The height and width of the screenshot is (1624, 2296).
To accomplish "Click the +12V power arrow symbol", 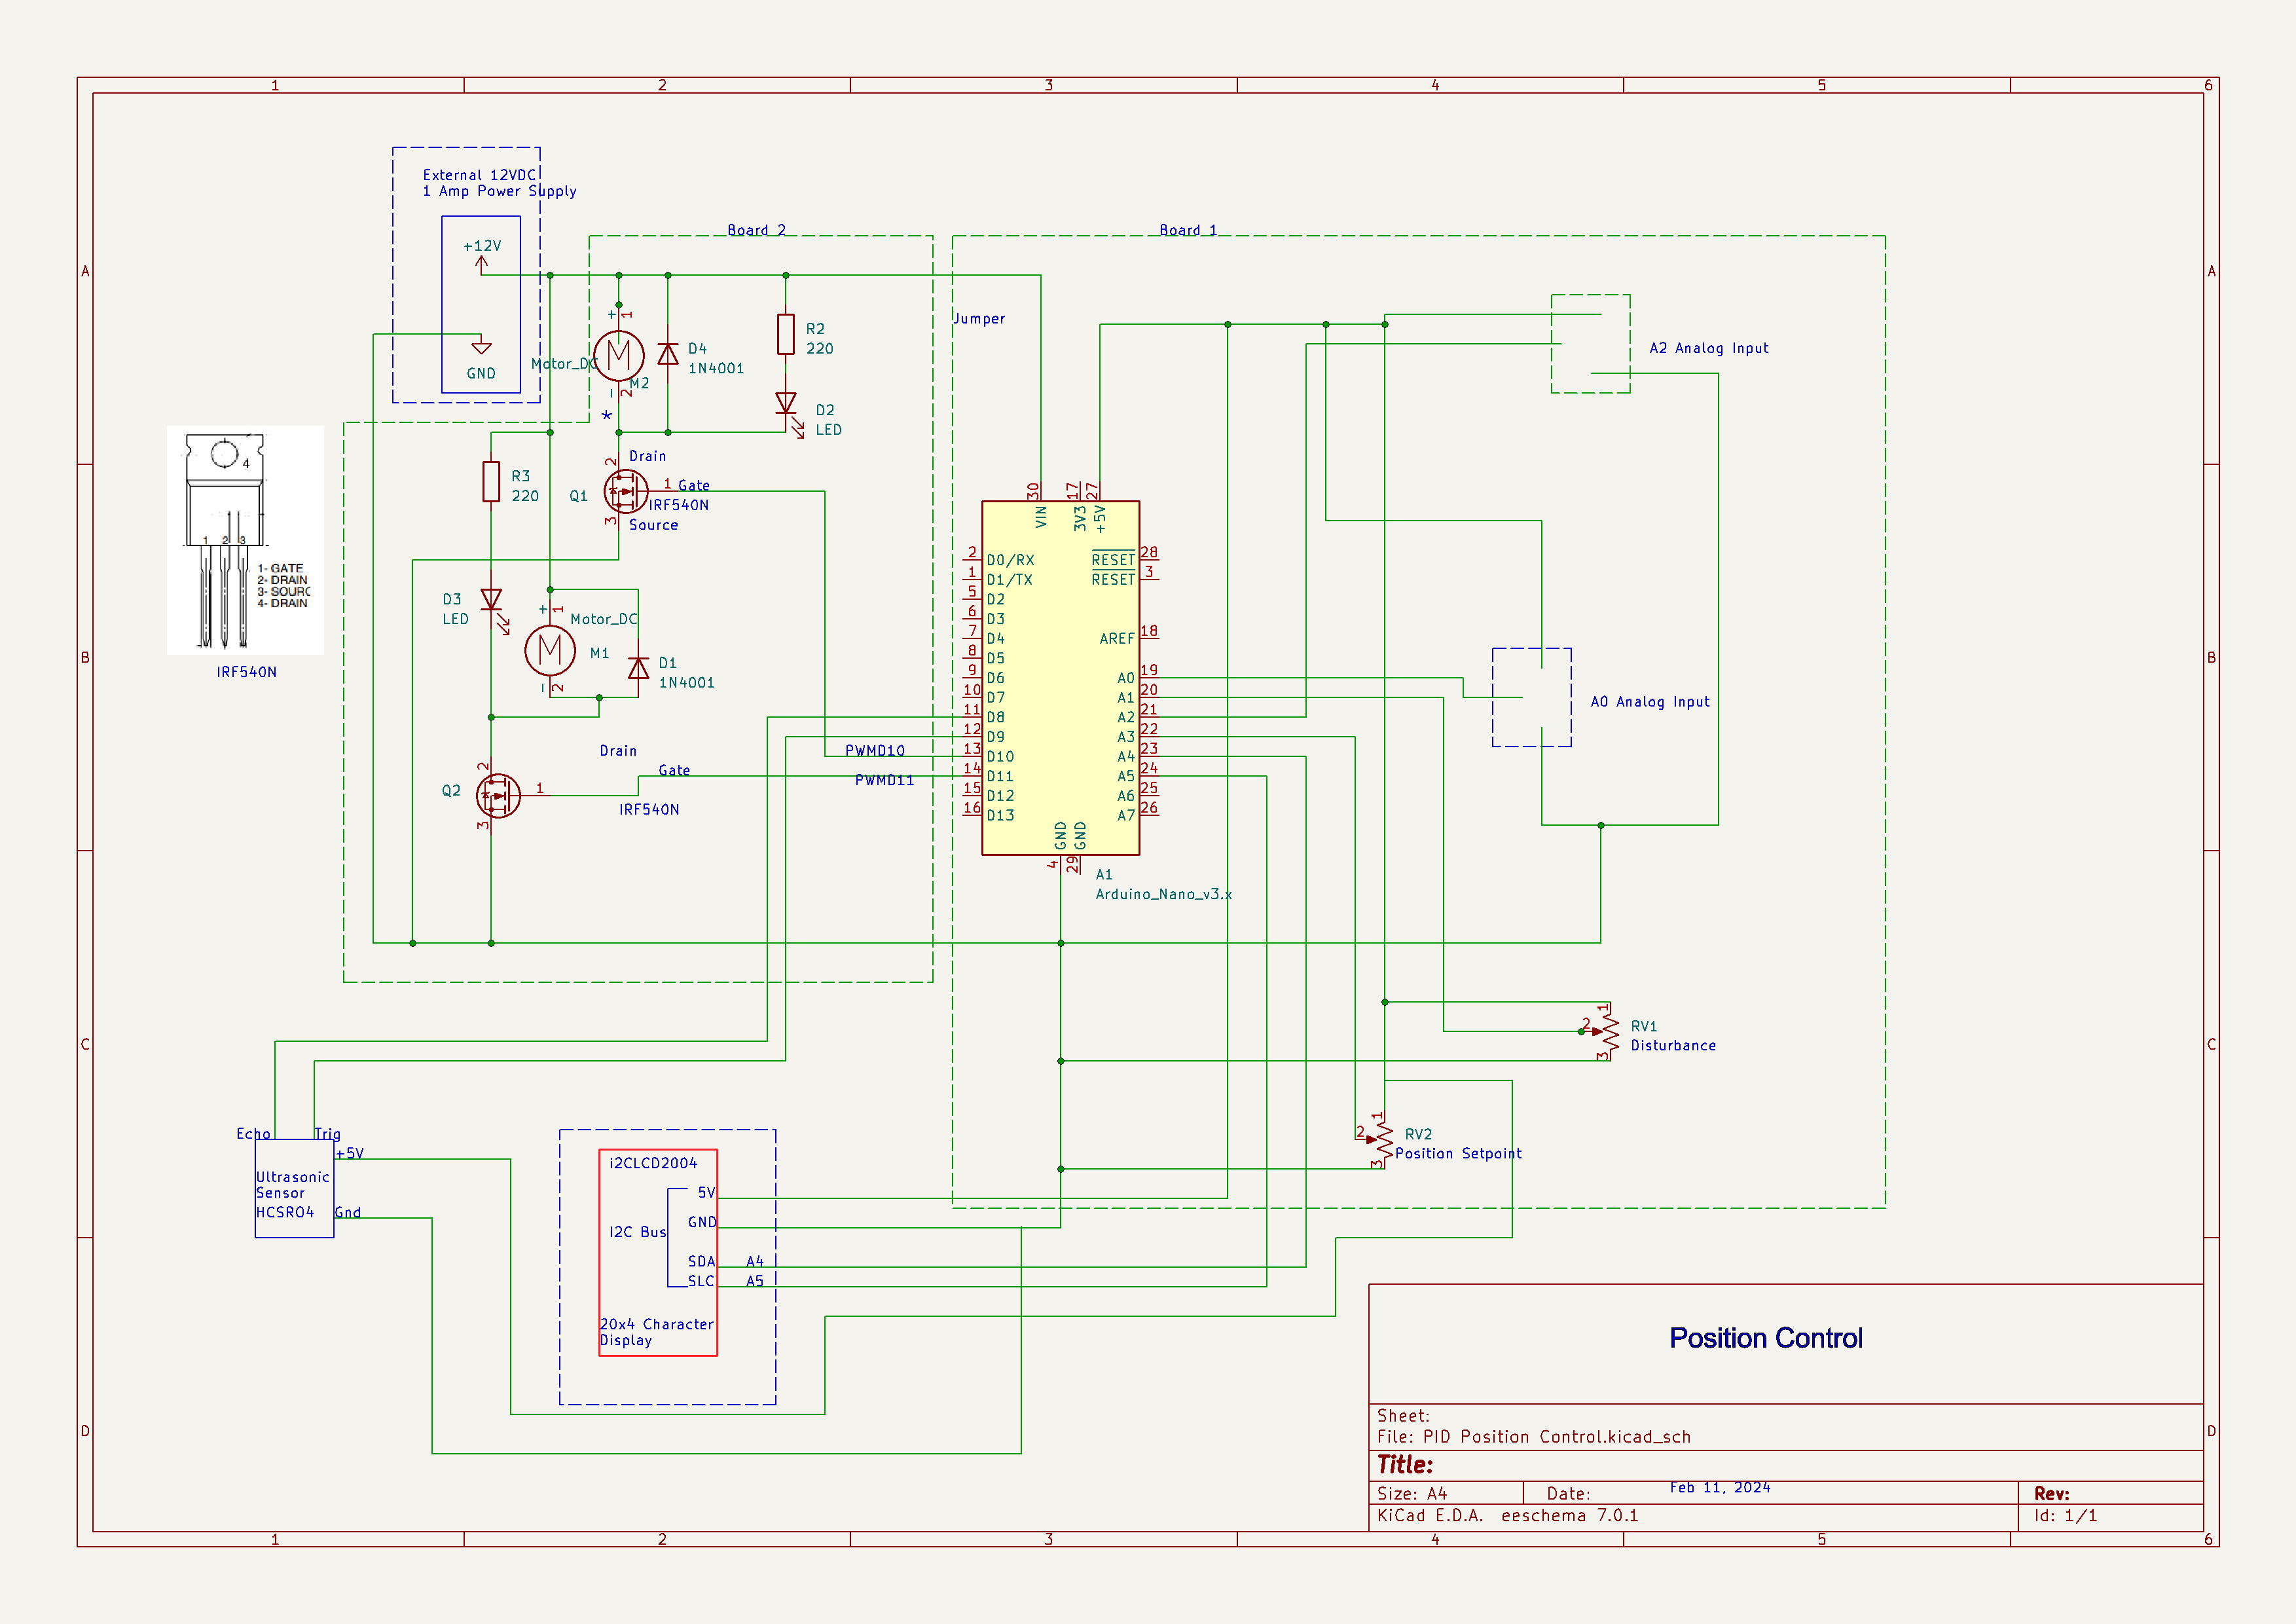I will (481, 263).
